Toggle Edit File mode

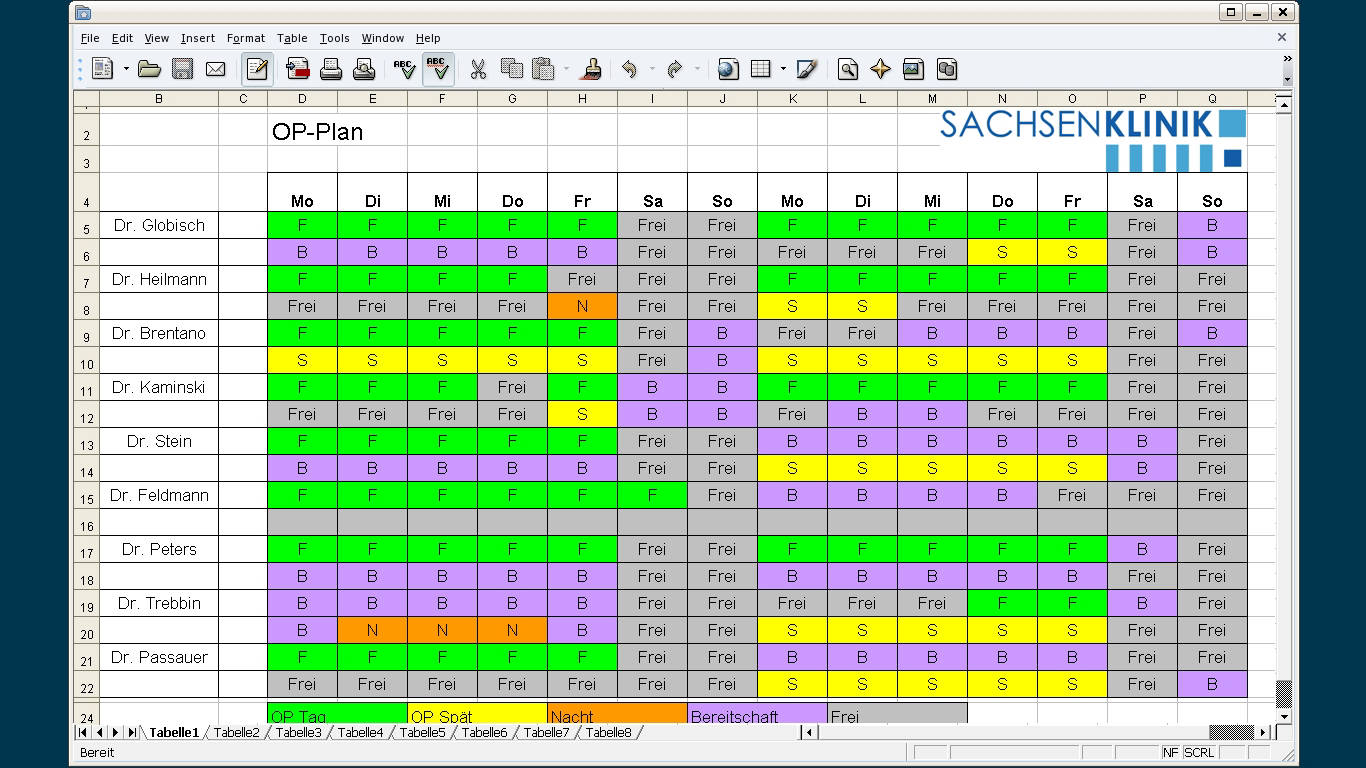pyautogui.click(x=257, y=69)
